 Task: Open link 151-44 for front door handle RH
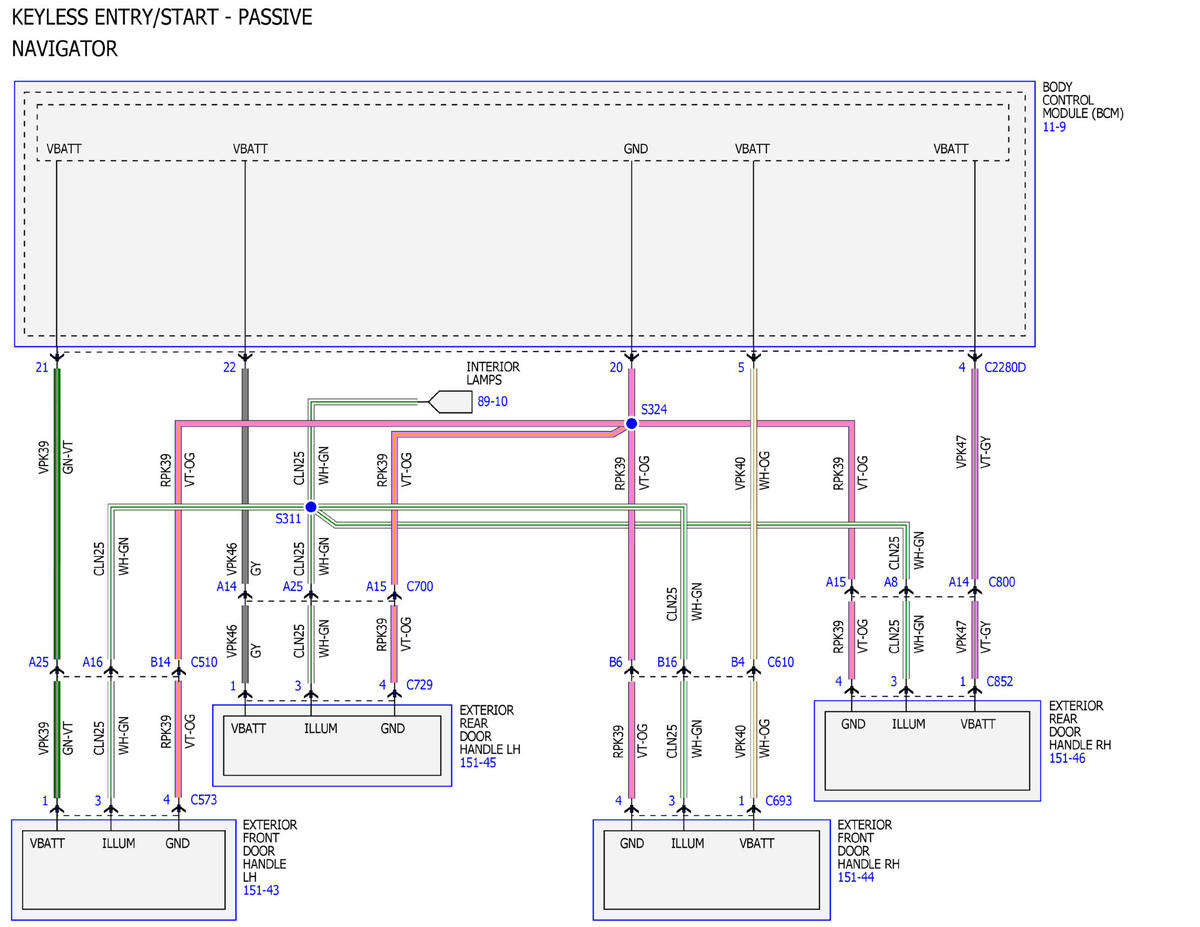[x=855, y=877]
